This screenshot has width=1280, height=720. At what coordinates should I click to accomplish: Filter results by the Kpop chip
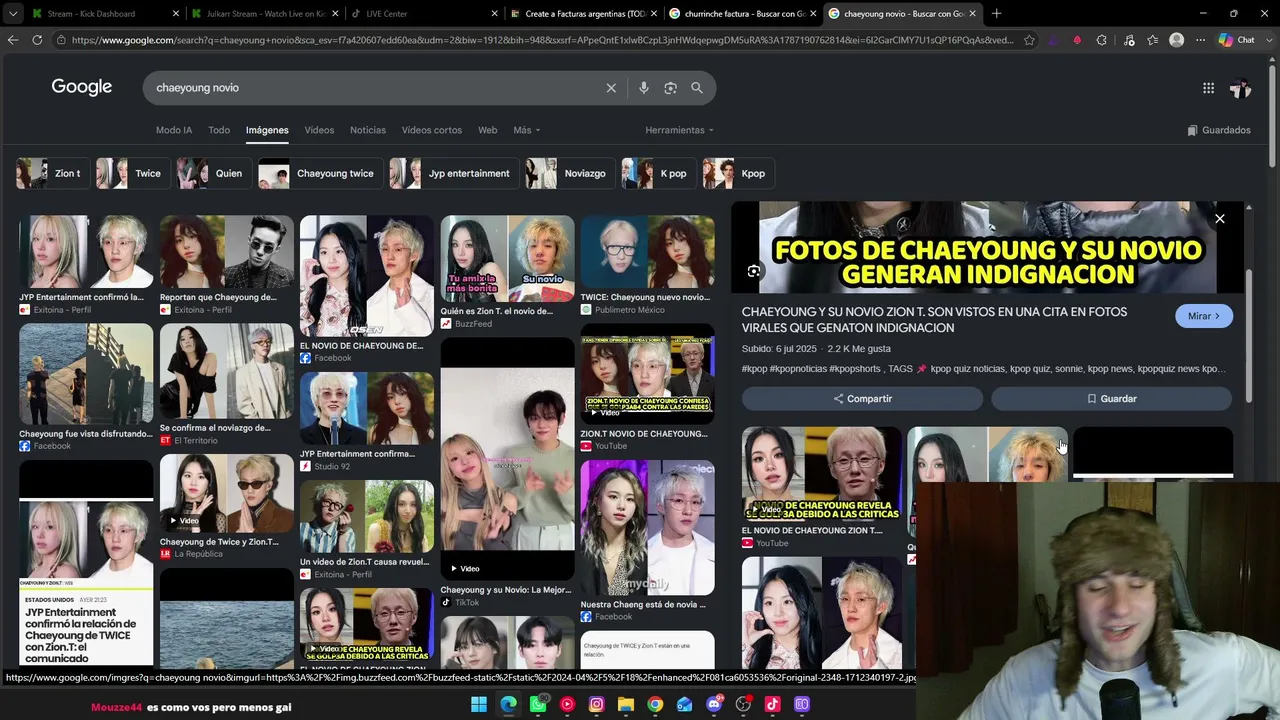coord(736,173)
